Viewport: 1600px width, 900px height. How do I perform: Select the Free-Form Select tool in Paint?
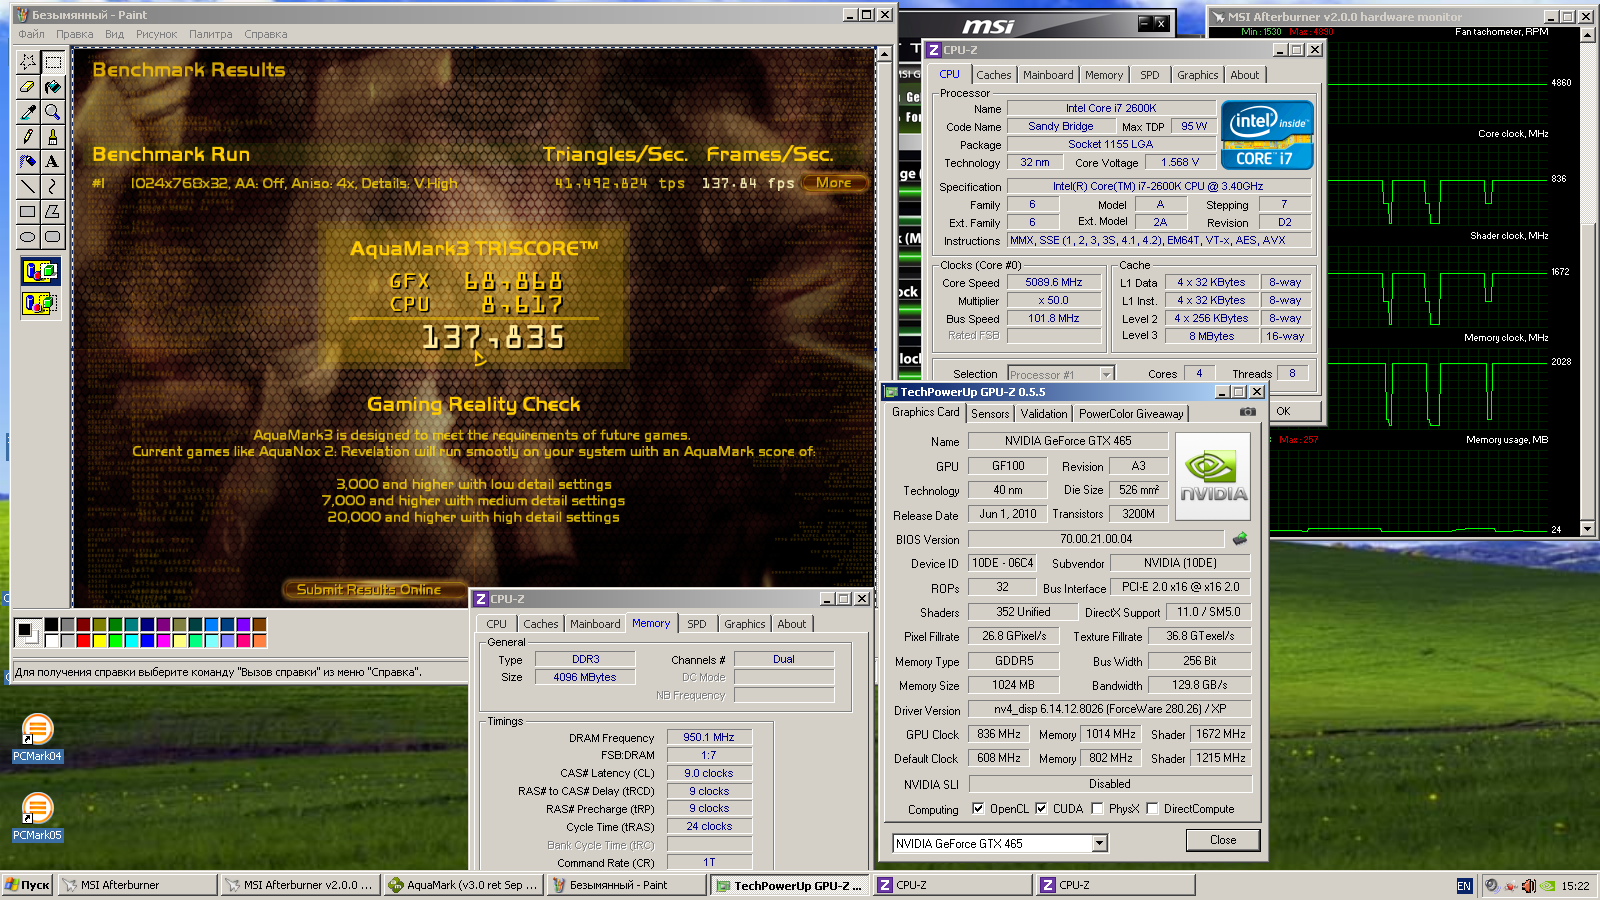pos(28,62)
